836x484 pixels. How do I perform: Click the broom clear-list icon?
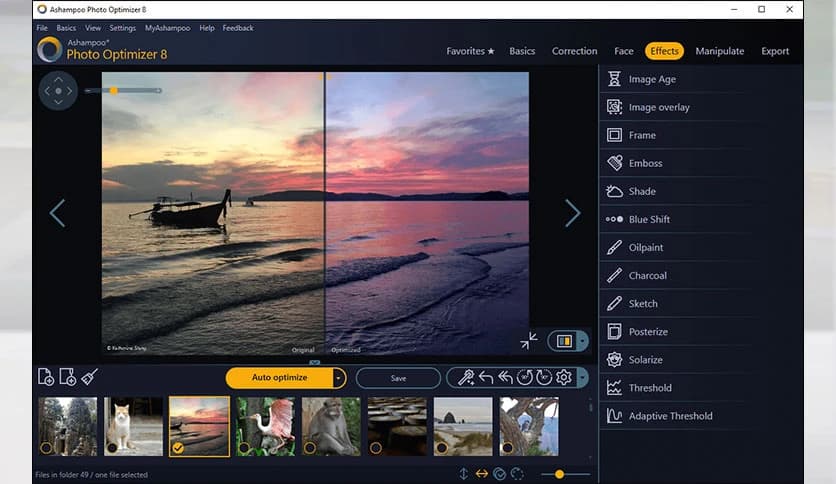tap(90, 377)
